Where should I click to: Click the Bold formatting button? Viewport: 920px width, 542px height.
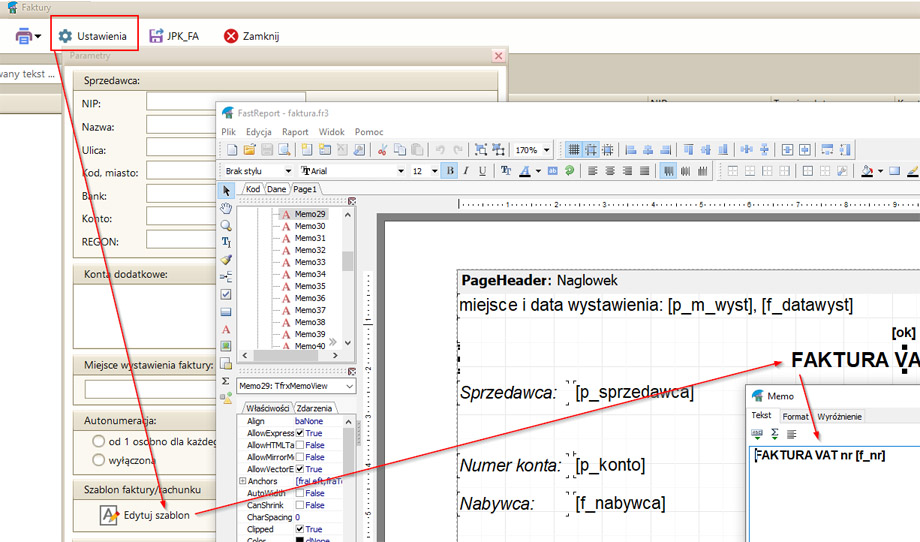(450, 171)
